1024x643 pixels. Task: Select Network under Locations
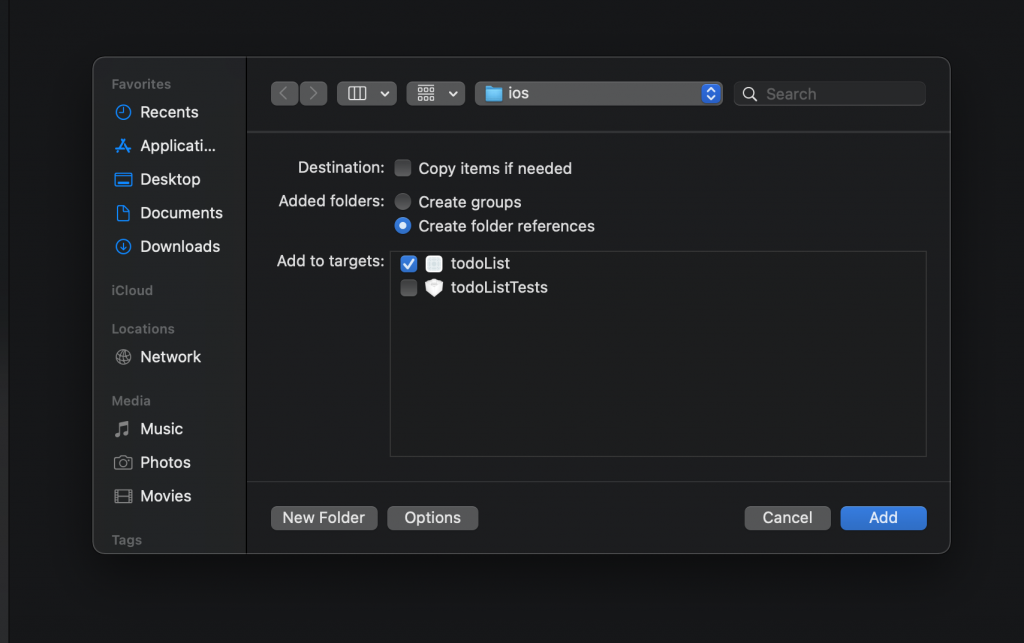coord(170,357)
